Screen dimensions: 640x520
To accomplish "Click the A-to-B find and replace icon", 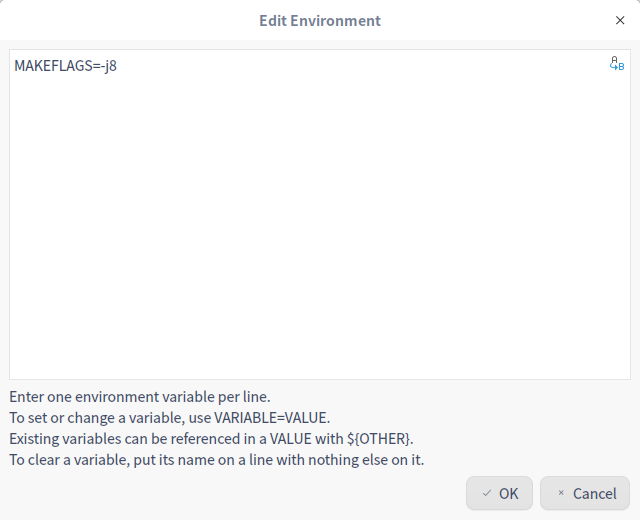I will pyautogui.click(x=616, y=64).
